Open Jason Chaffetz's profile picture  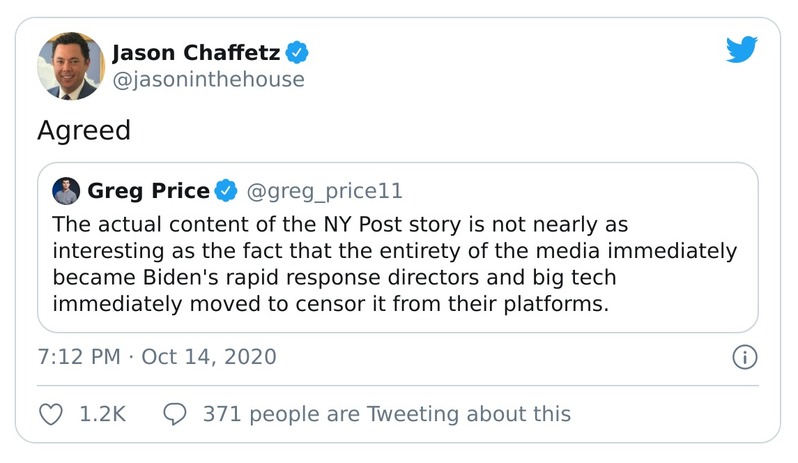[x=71, y=66]
